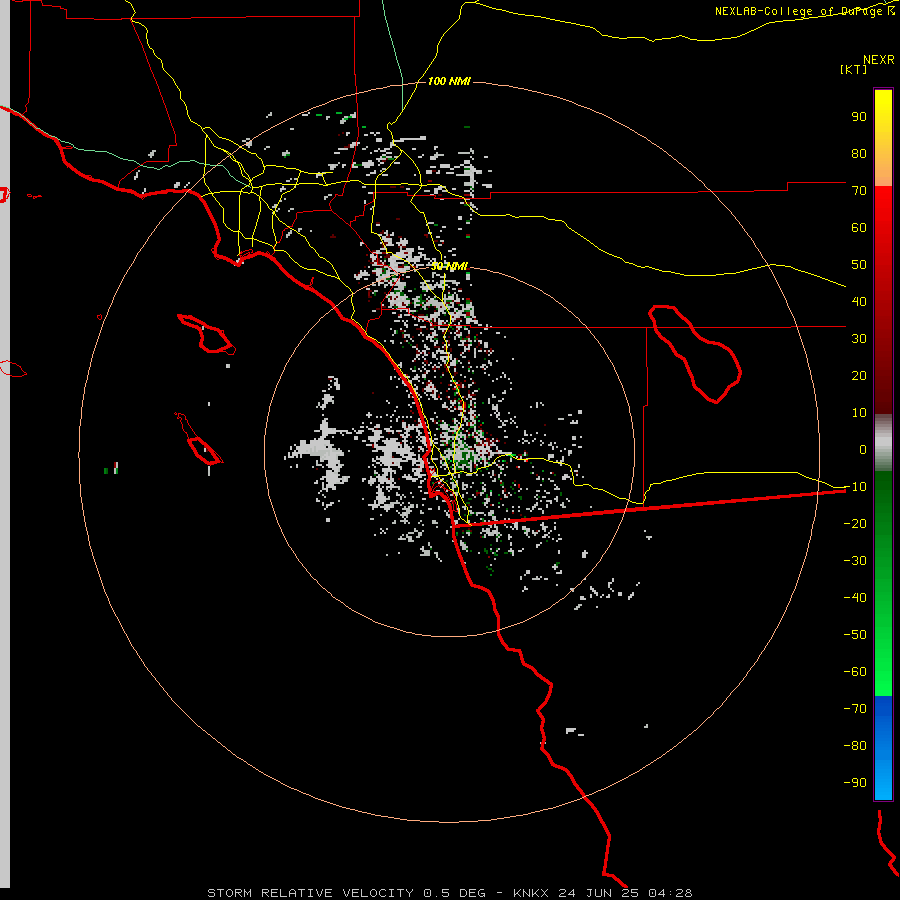The height and width of the screenshot is (900, 900).
Task: Click the -90 value on the velocity scale
Action: 855,783
